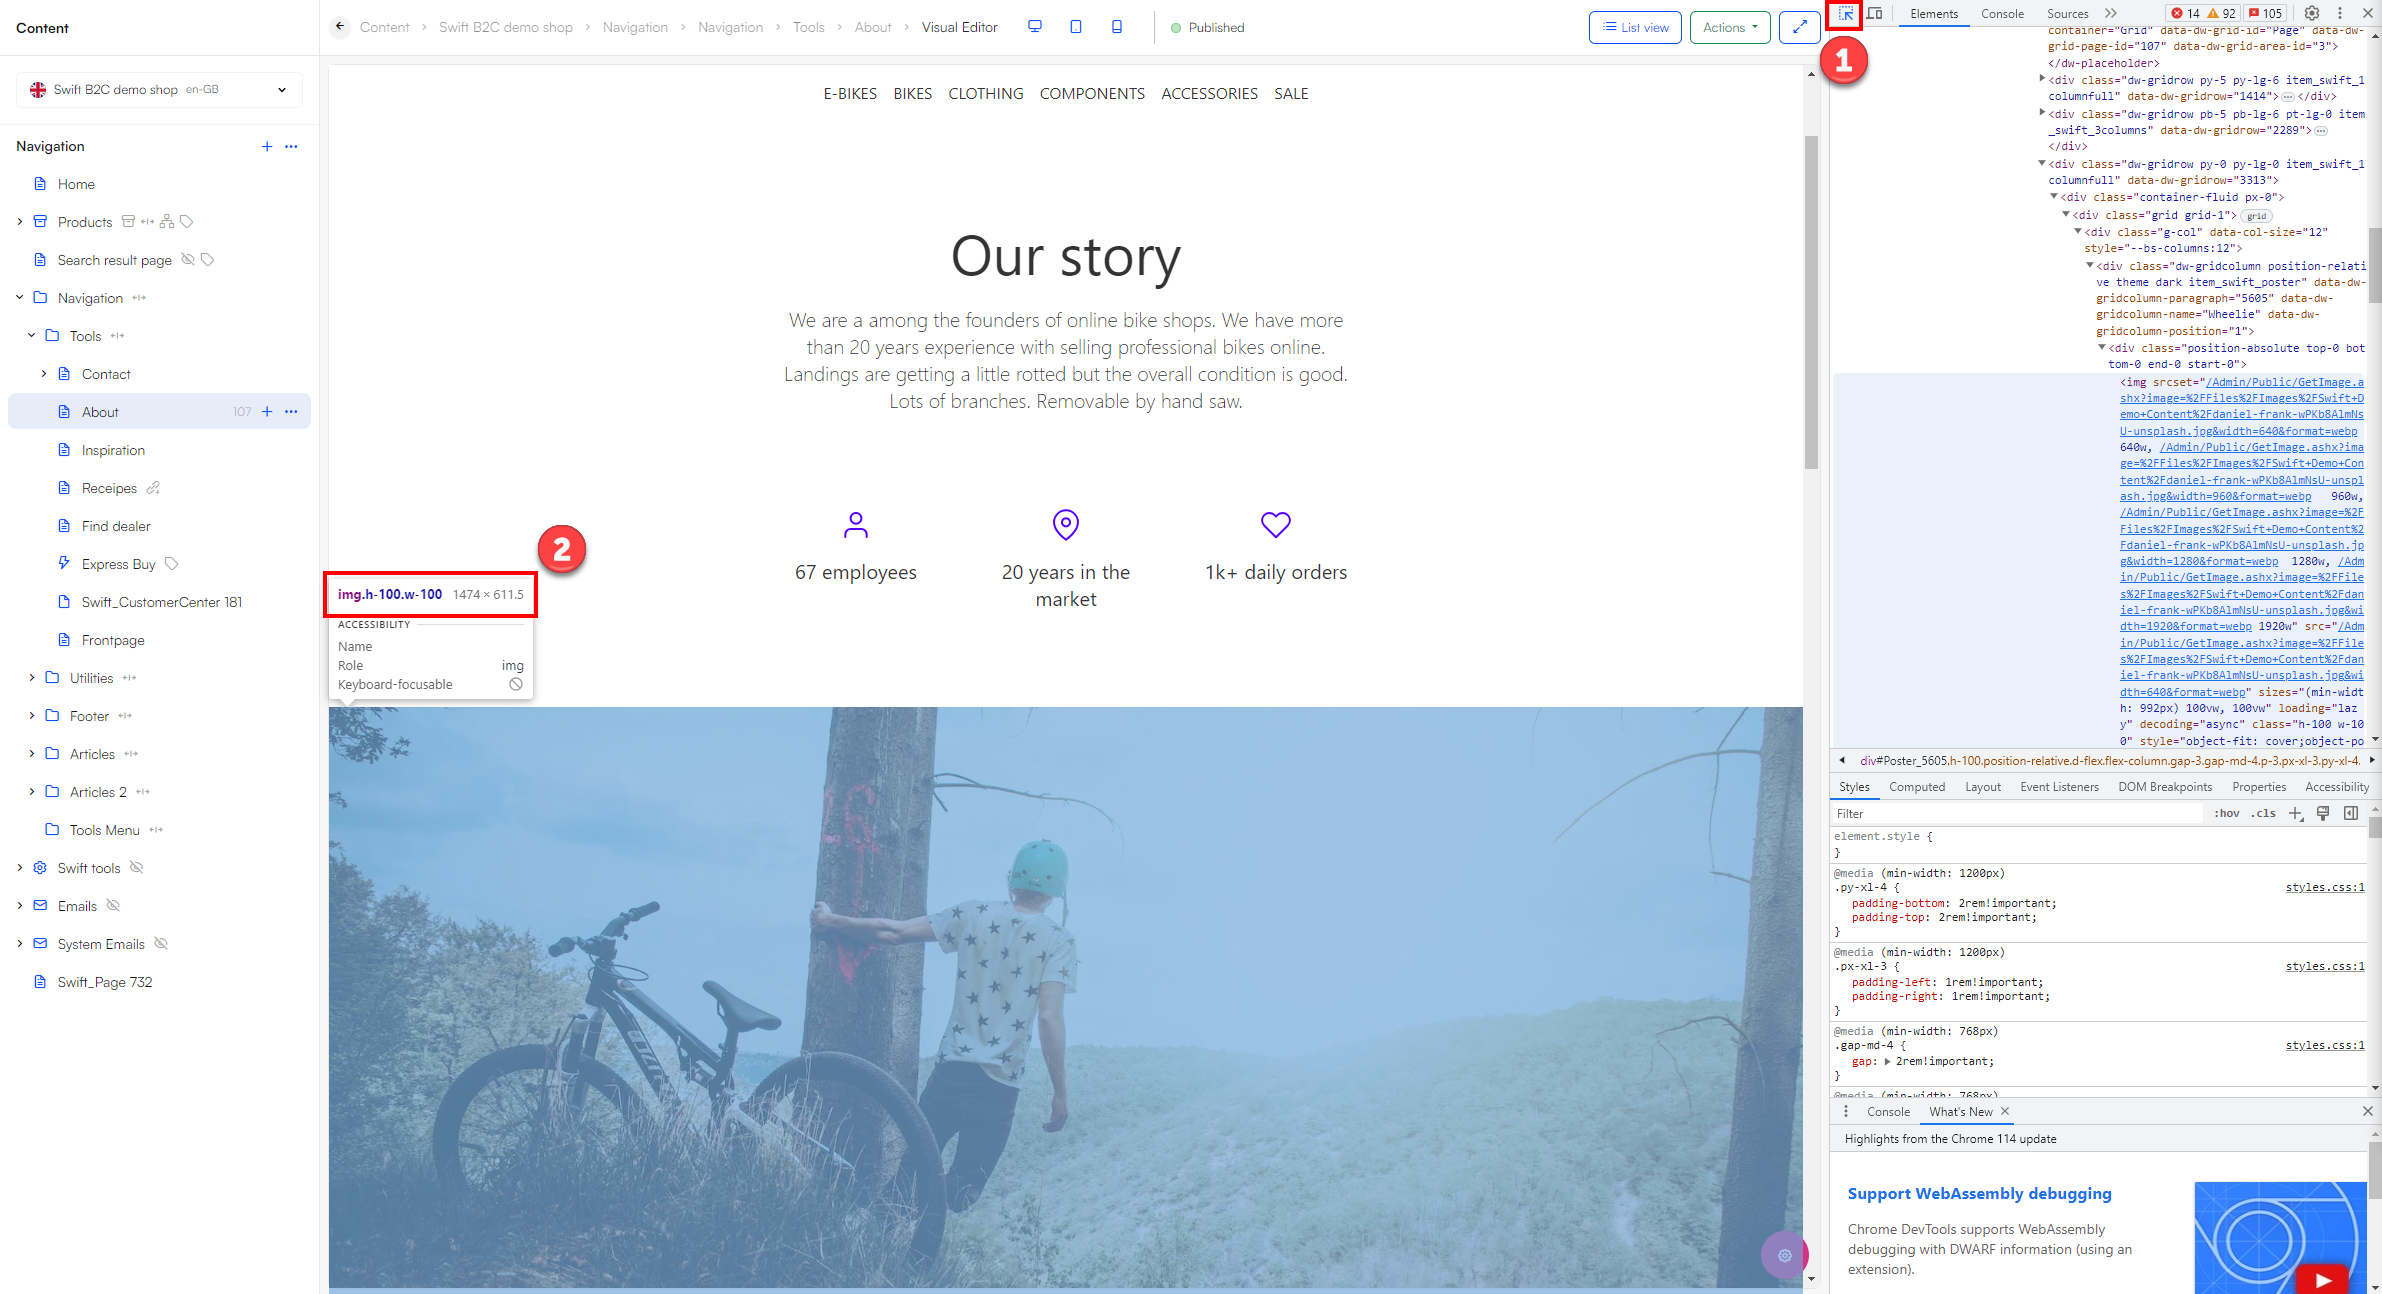Expand the Products tree node

(x=20, y=221)
